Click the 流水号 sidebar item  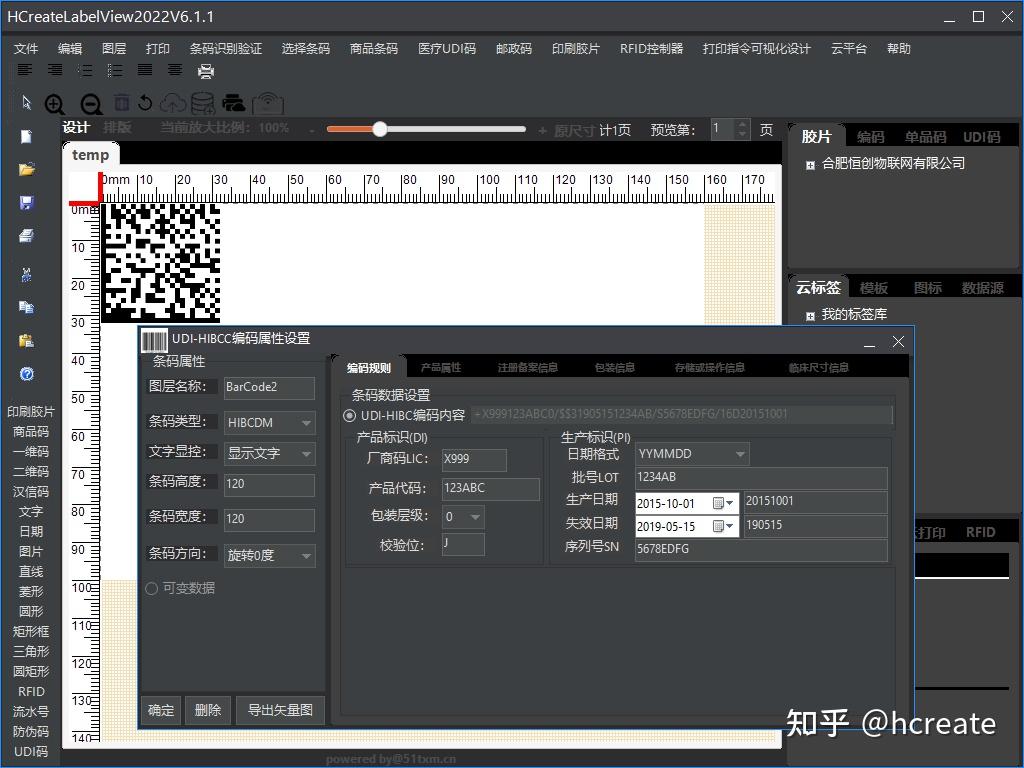[31, 712]
